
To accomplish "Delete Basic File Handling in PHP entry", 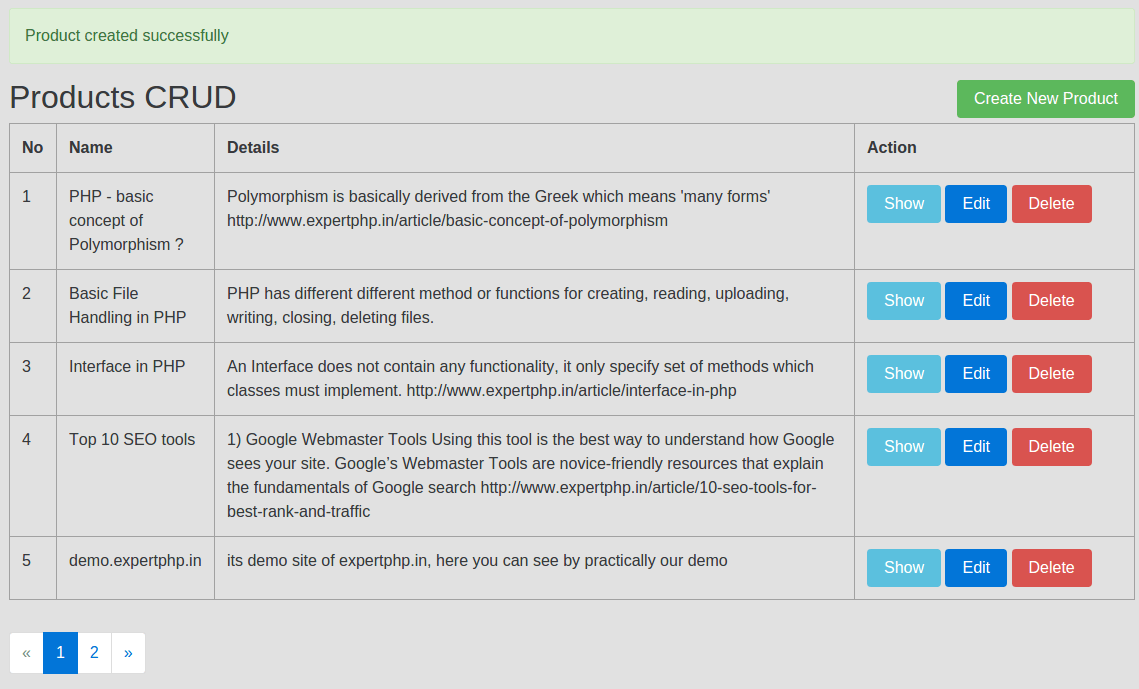I will tap(1051, 301).
